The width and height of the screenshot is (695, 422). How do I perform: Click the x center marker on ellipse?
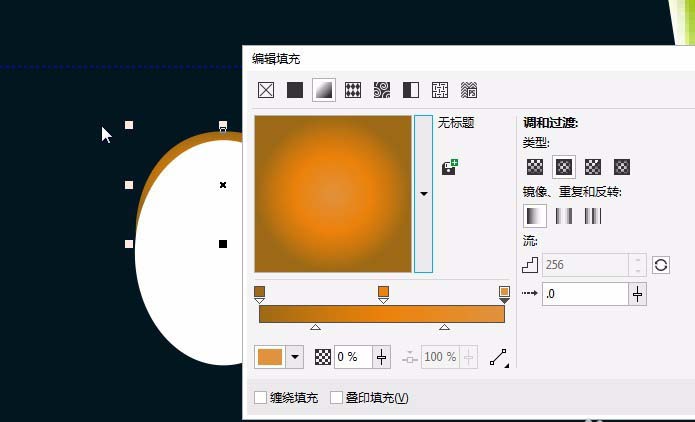[223, 185]
